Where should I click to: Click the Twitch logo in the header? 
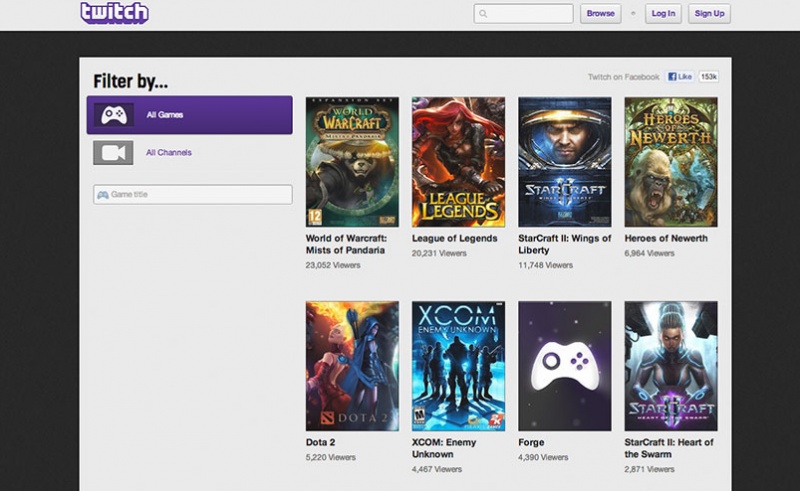tap(114, 13)
